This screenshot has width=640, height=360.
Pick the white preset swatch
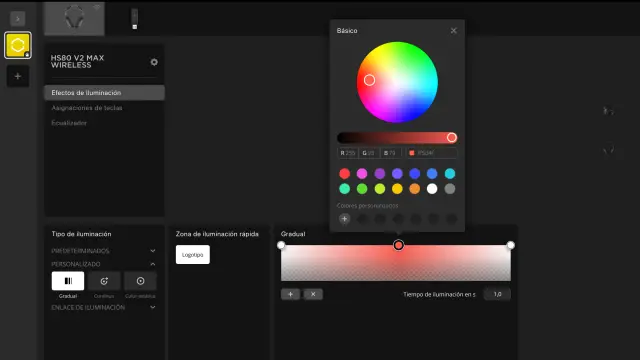pyautogui.click(x=432, y=189)
